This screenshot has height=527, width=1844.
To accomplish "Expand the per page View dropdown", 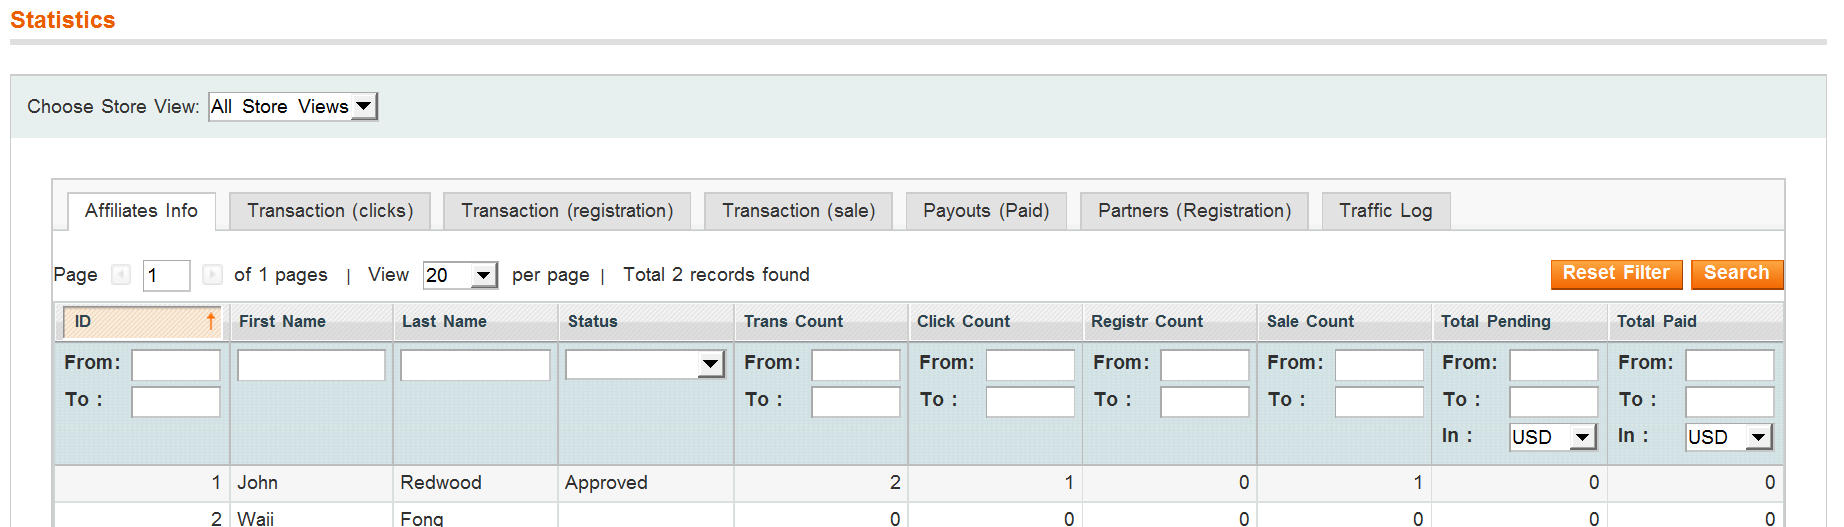I will 460,275.
